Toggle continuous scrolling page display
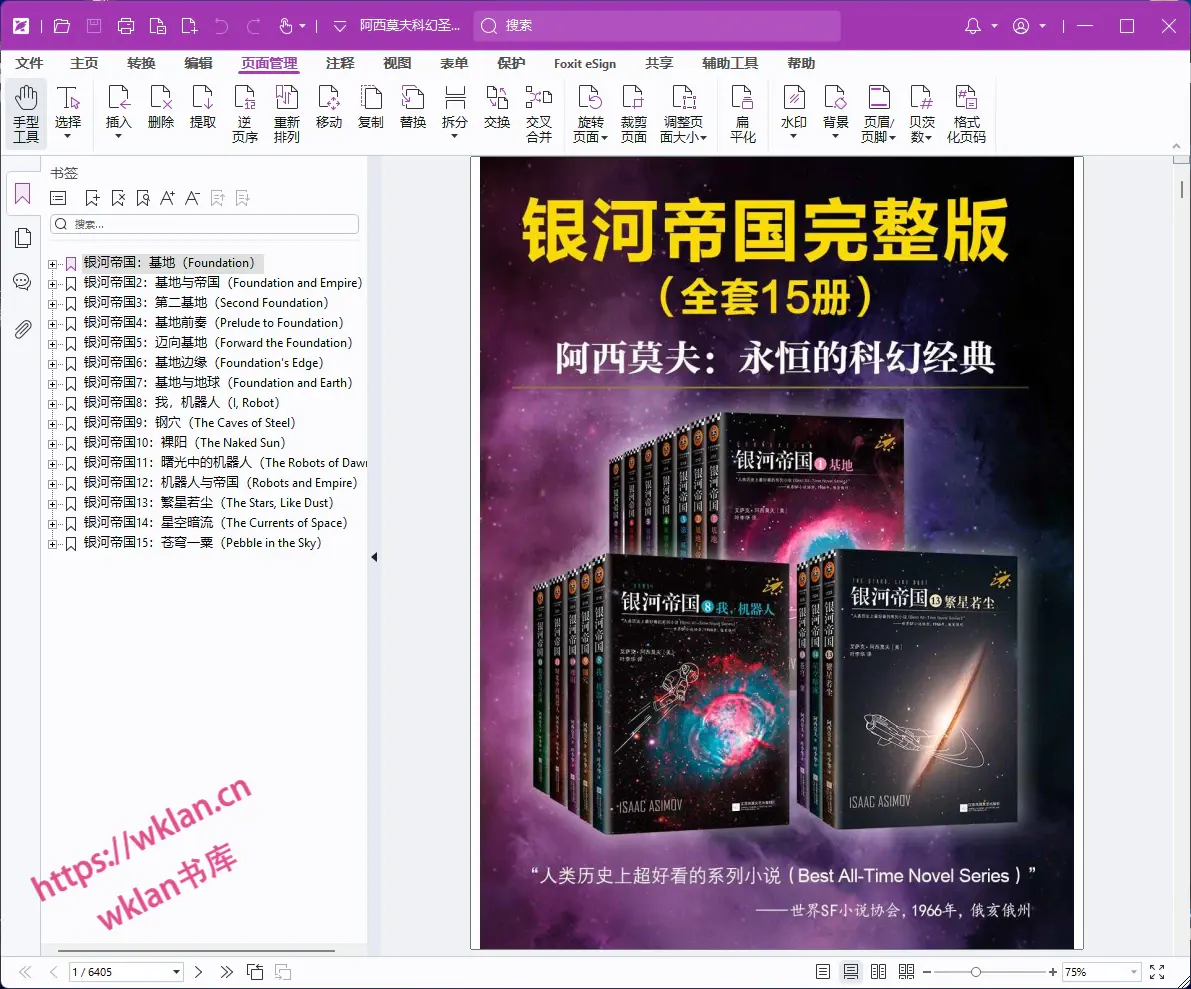This screenshot has height=989, width=1191. point(849,971)
